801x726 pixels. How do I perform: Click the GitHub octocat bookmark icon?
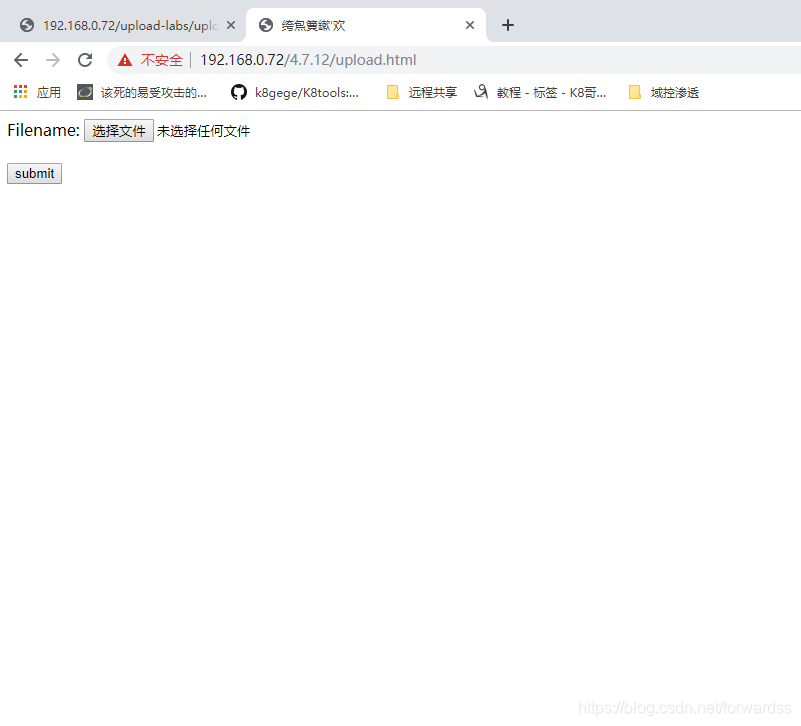(x=239, y=92)
